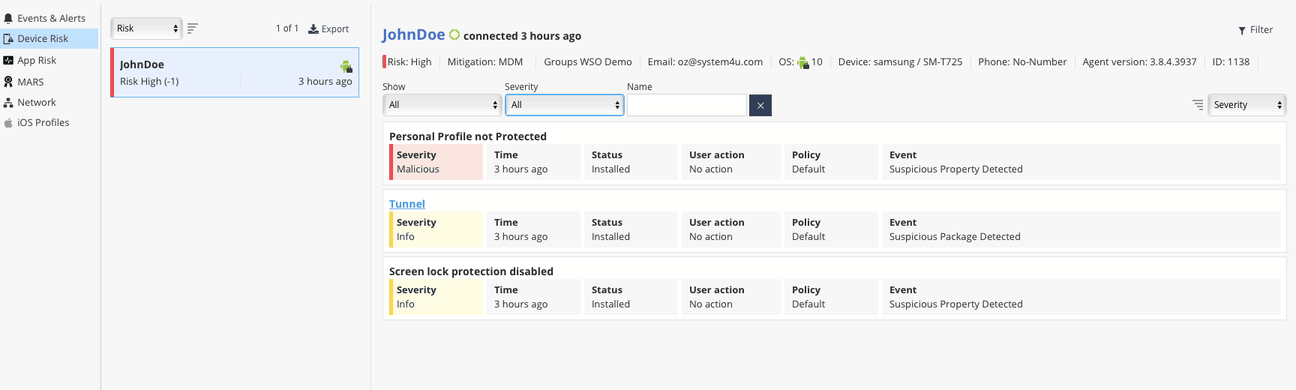Open the Risk sort dropdown in device list

point(146,29)
